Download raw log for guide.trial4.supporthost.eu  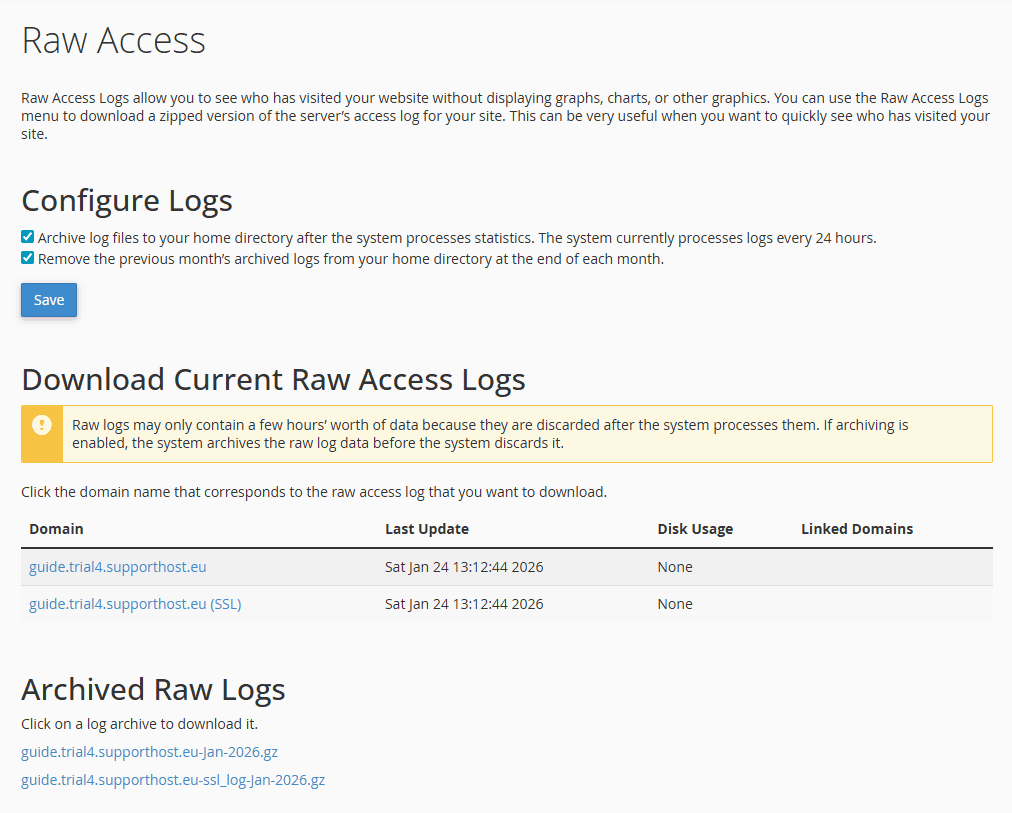click(117, 566)
